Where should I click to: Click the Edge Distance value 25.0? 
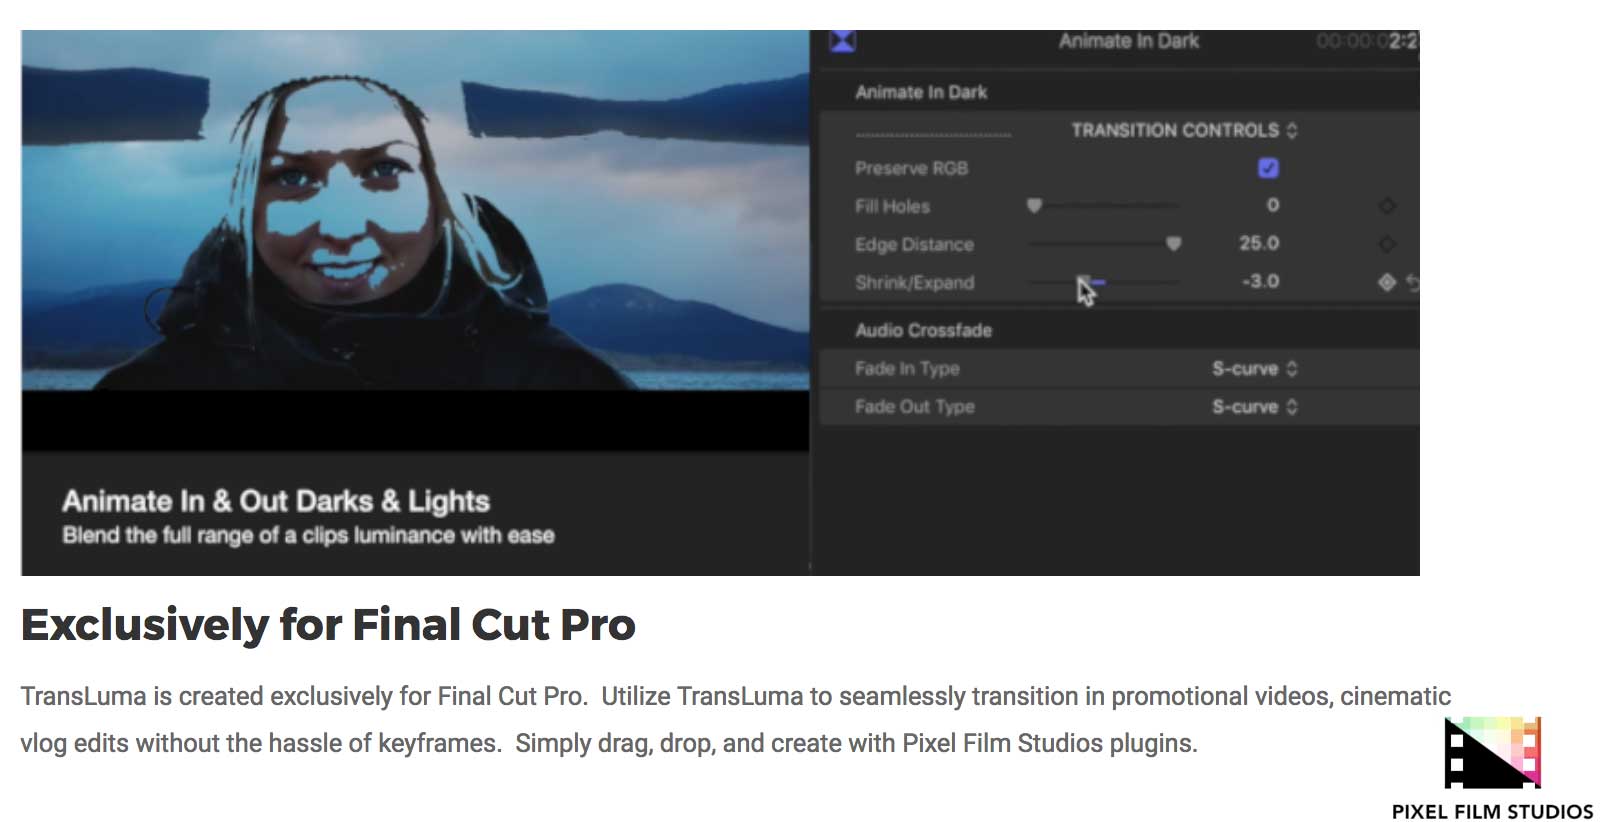tap(1259, 243)
